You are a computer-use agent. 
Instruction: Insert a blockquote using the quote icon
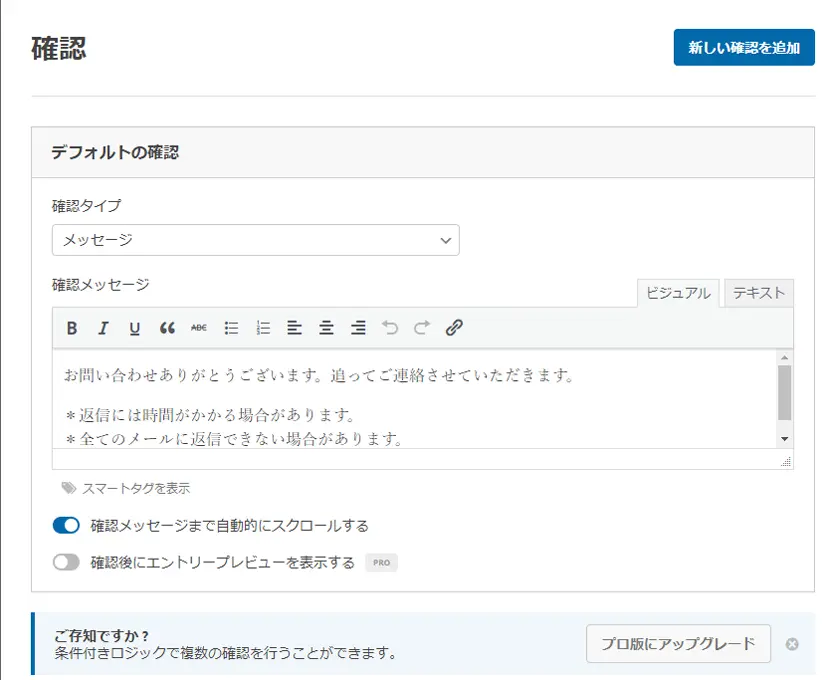(x=167, y=328)
